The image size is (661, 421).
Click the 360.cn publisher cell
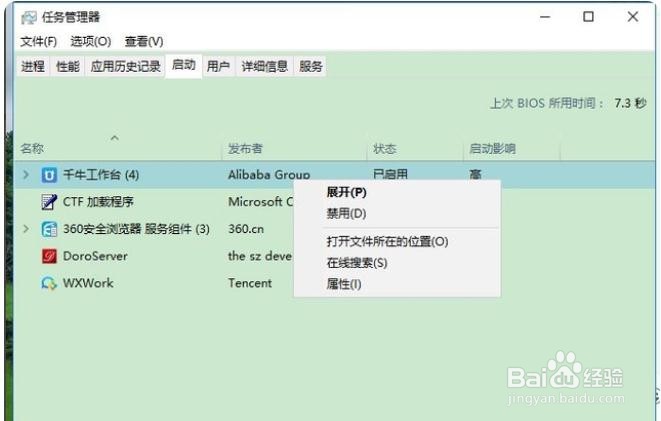point(246,229)
